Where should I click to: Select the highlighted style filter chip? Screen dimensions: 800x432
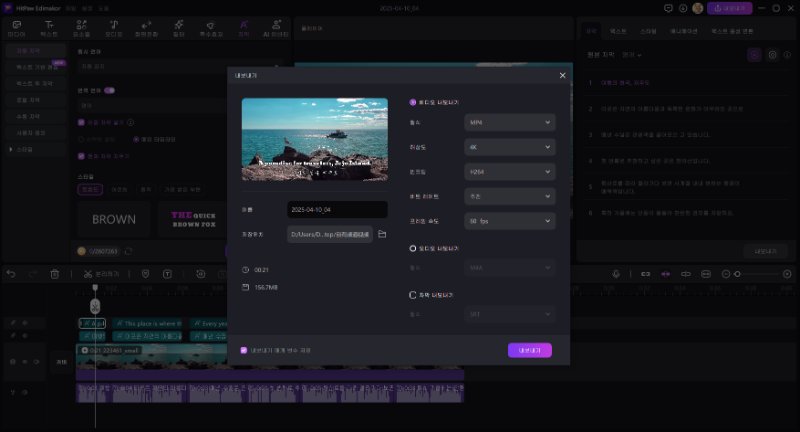90,189
